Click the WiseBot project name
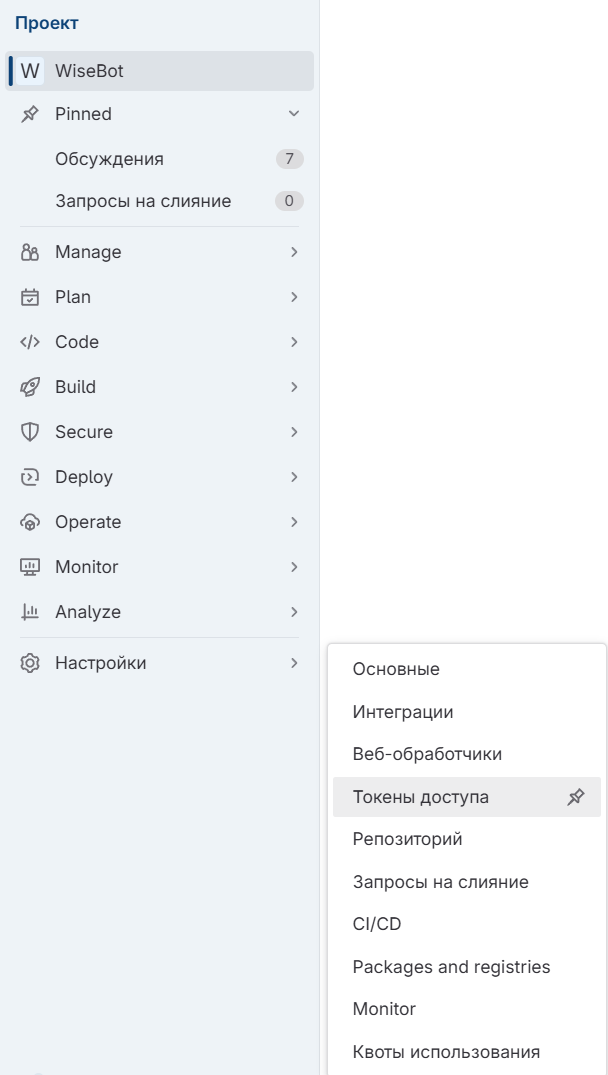This screenshot has width=608, height=1075. (x=89, y=71)
